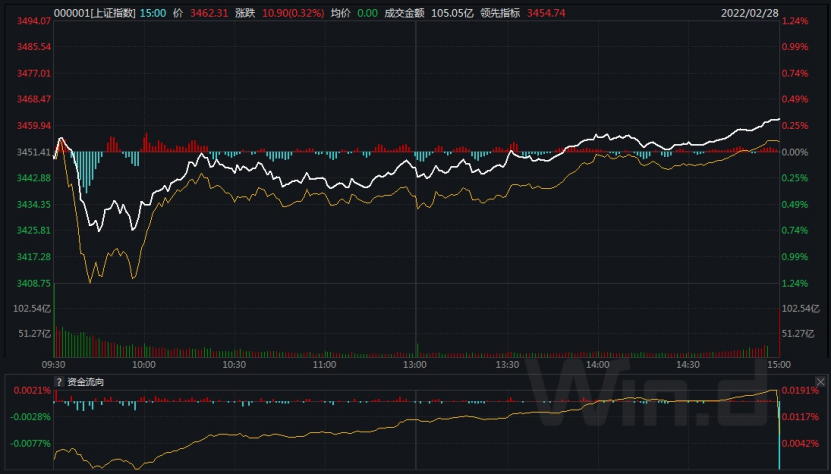Click the left 51.27亿 volume axis label
Screen dimensions: 831x475
[x=34, y=333]
